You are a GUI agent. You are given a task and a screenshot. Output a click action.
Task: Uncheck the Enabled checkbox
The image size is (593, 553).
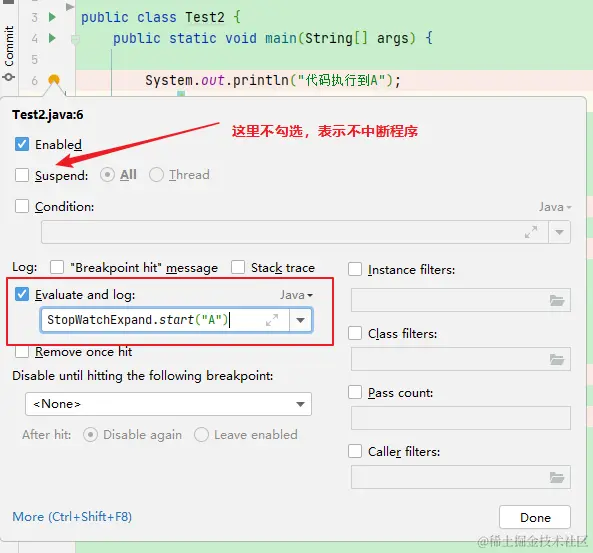pos(22,144)
